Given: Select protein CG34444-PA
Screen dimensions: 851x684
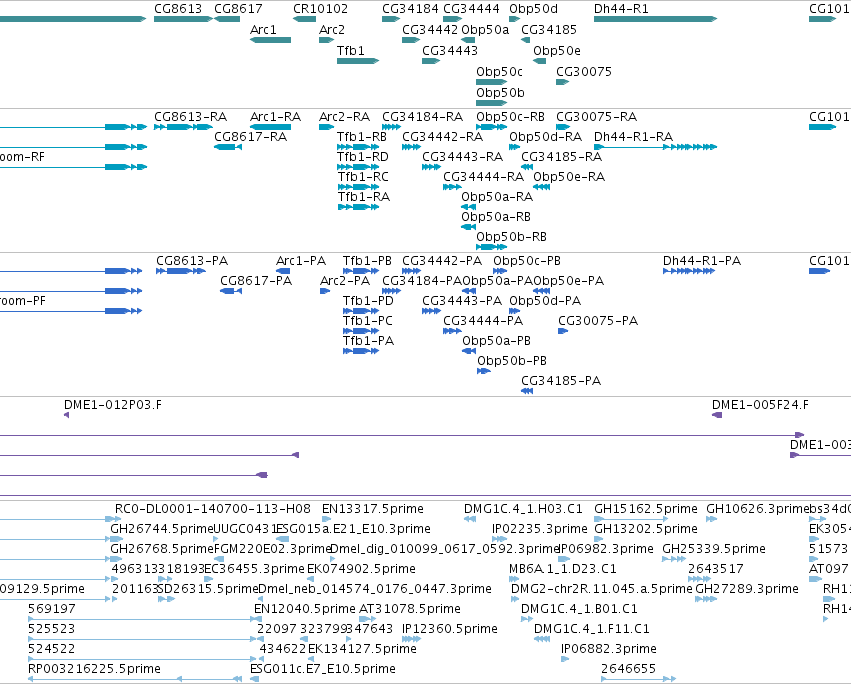Looking at the screenshot, I should coord(482,321).
